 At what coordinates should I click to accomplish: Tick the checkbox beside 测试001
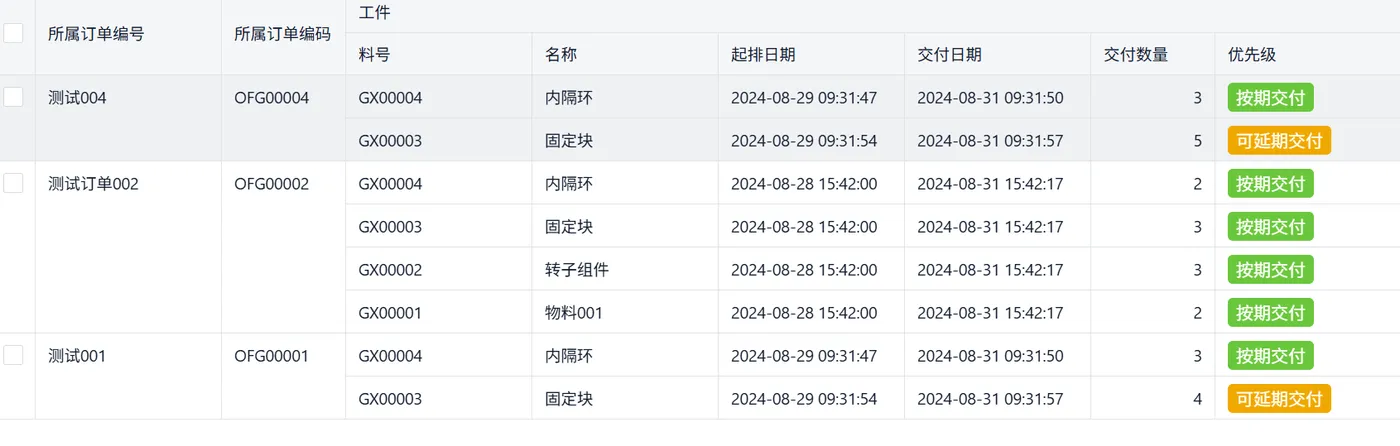click(x=13, y=355)
